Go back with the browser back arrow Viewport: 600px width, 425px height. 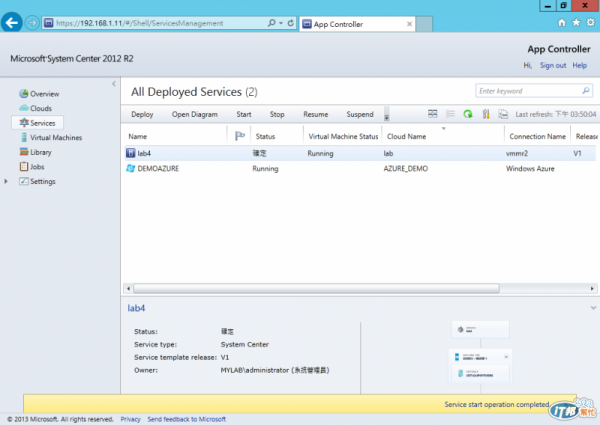coord(12,23)
